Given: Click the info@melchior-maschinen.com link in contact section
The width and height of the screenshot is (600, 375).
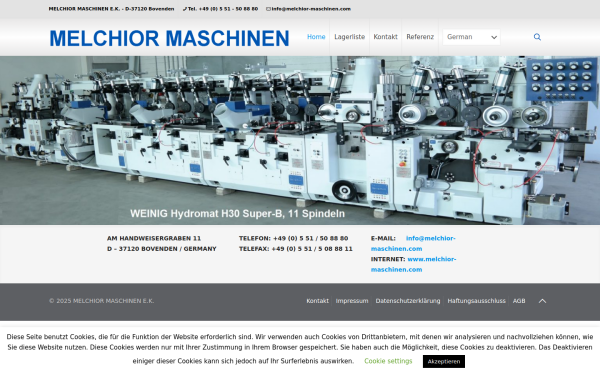Looking at the screenshot, I should (x=413, y=243).
